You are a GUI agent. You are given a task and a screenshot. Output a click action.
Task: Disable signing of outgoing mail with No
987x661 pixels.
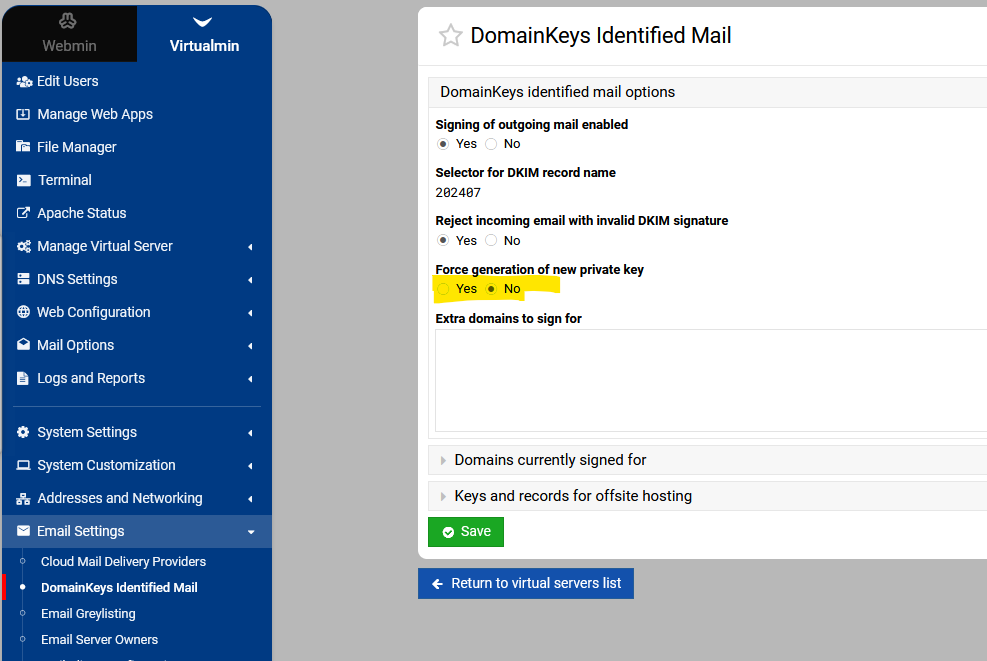point(491,144)
